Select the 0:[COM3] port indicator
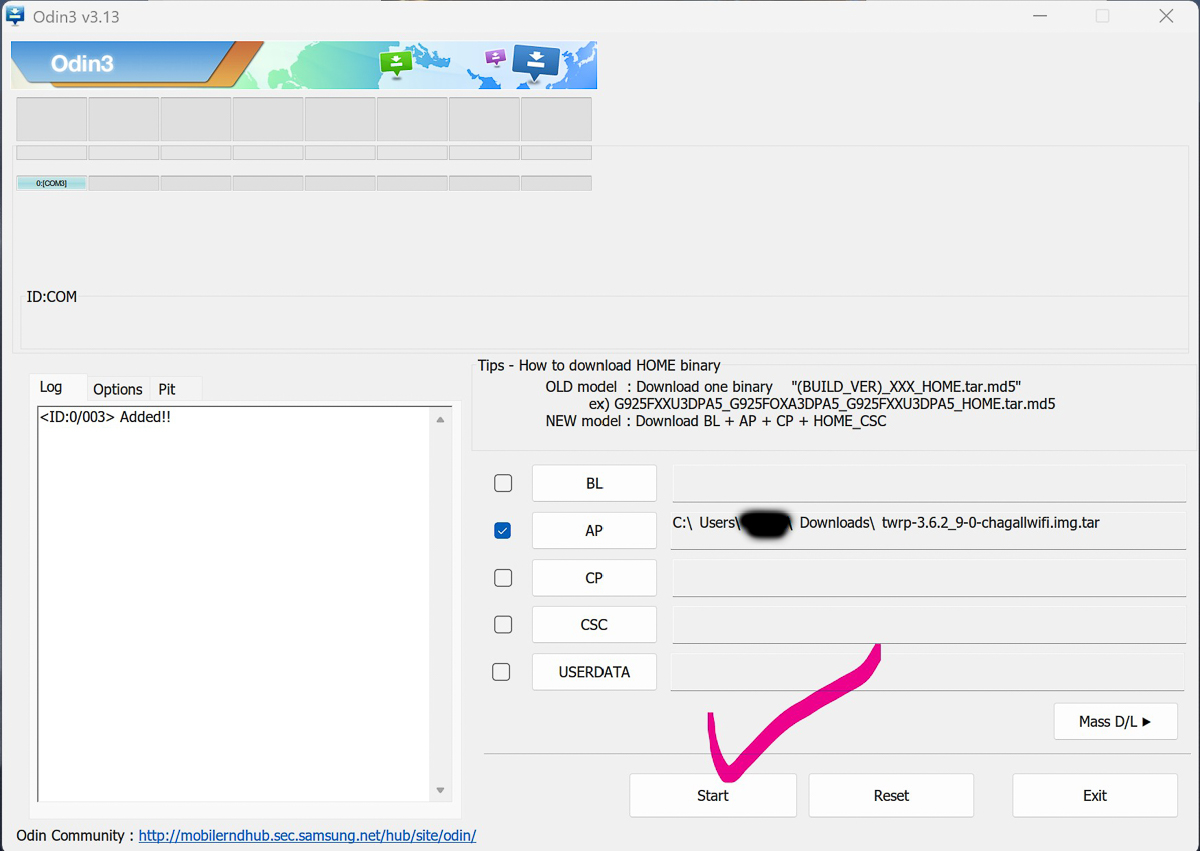 (x=52, y=183)
